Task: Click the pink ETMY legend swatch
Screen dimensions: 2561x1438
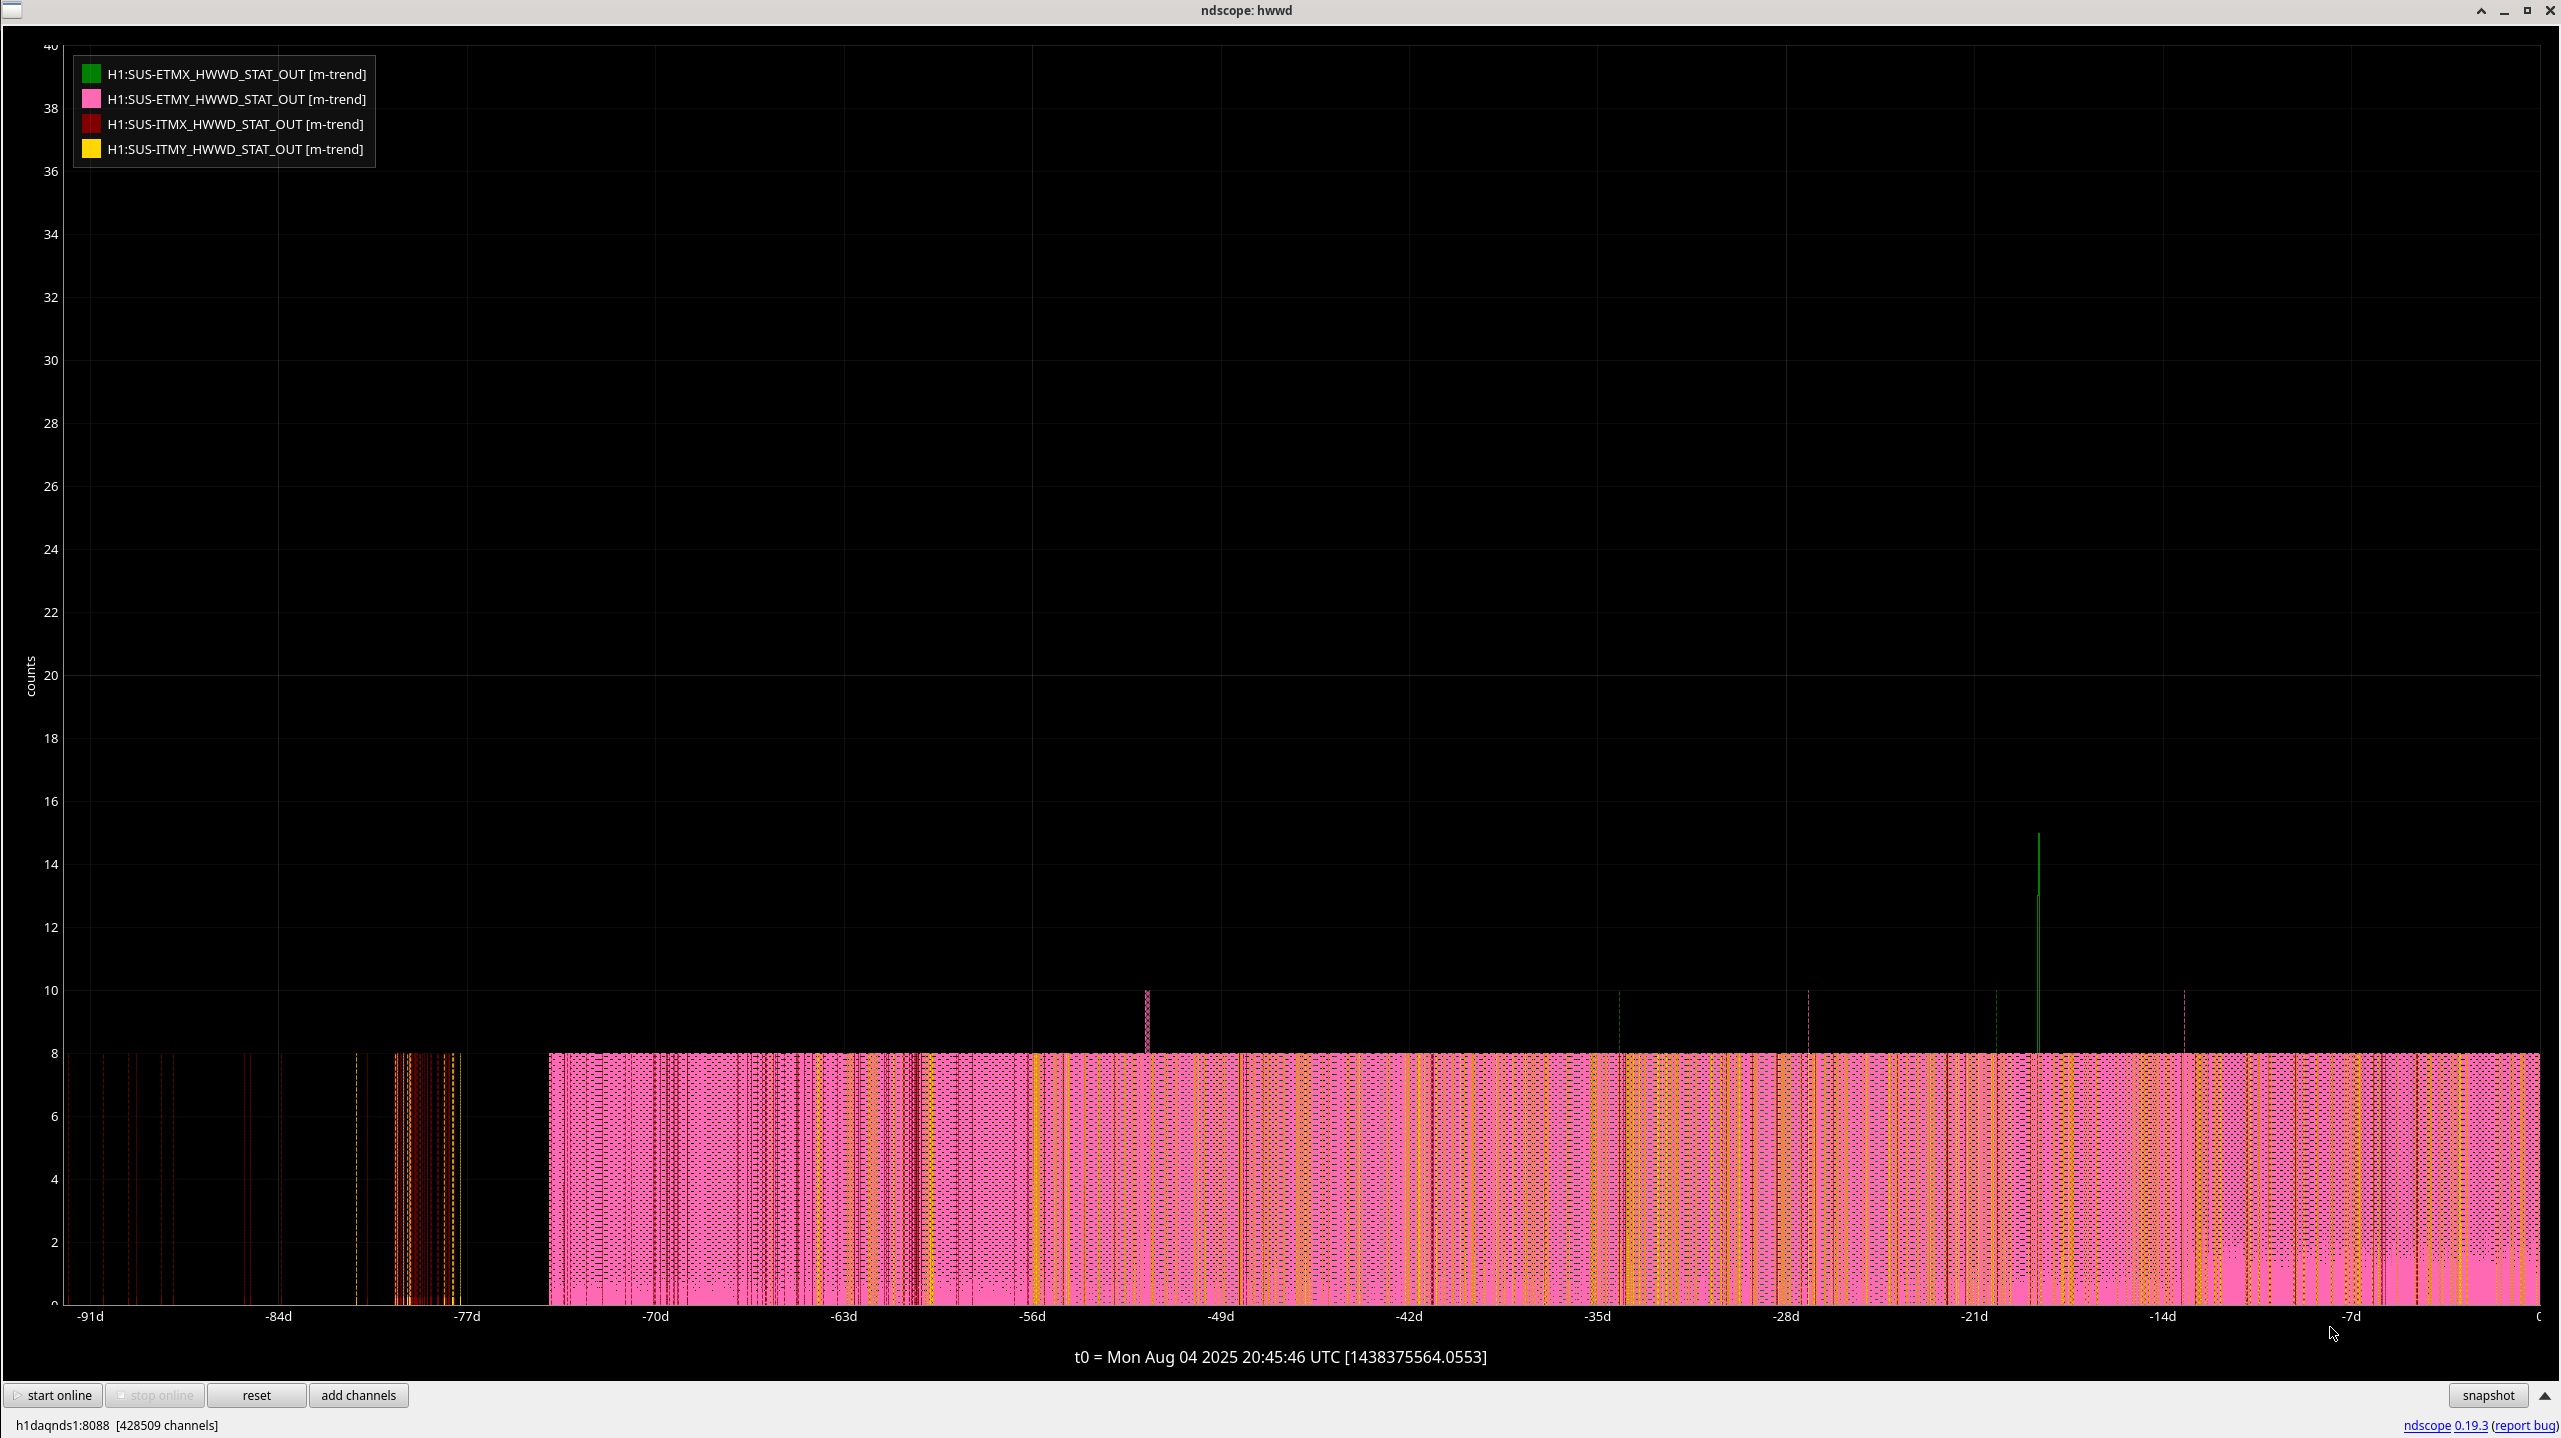Action: pos(91,99)
